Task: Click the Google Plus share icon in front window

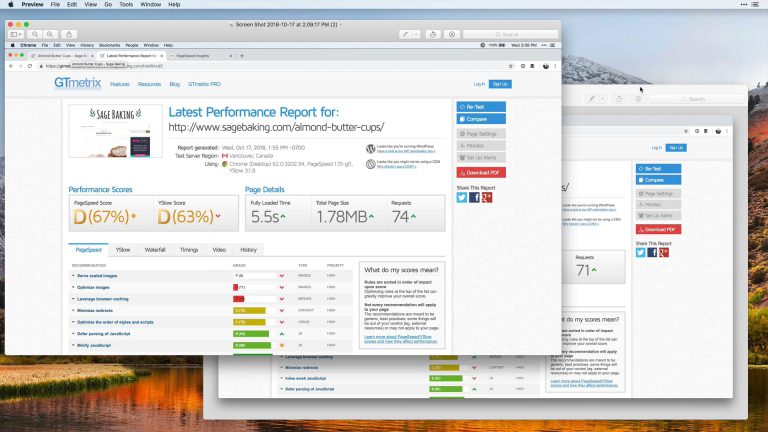Action: [486, 197]
